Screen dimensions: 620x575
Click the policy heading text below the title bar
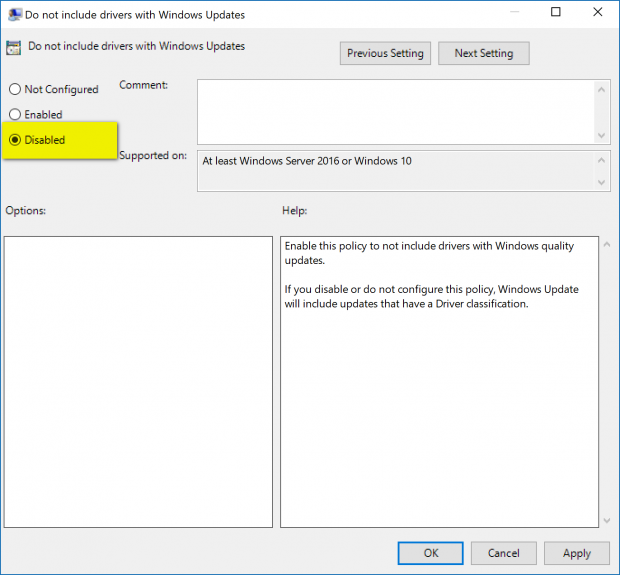[x=136, y=46]
